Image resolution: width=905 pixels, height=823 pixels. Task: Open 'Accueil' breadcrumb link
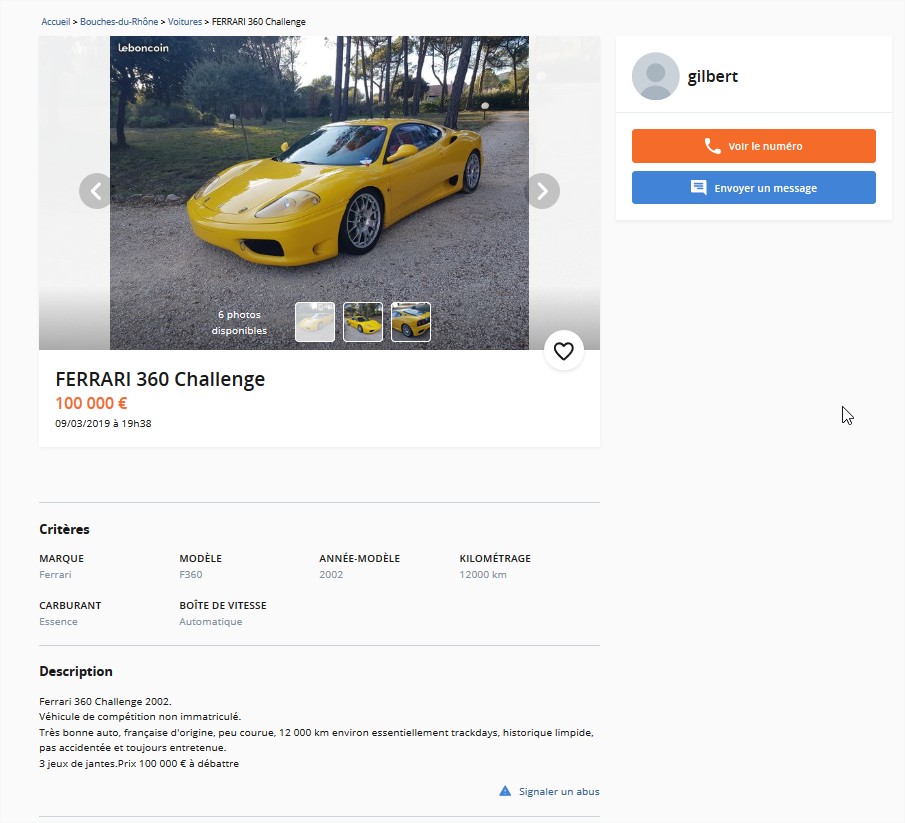[55, 22]
